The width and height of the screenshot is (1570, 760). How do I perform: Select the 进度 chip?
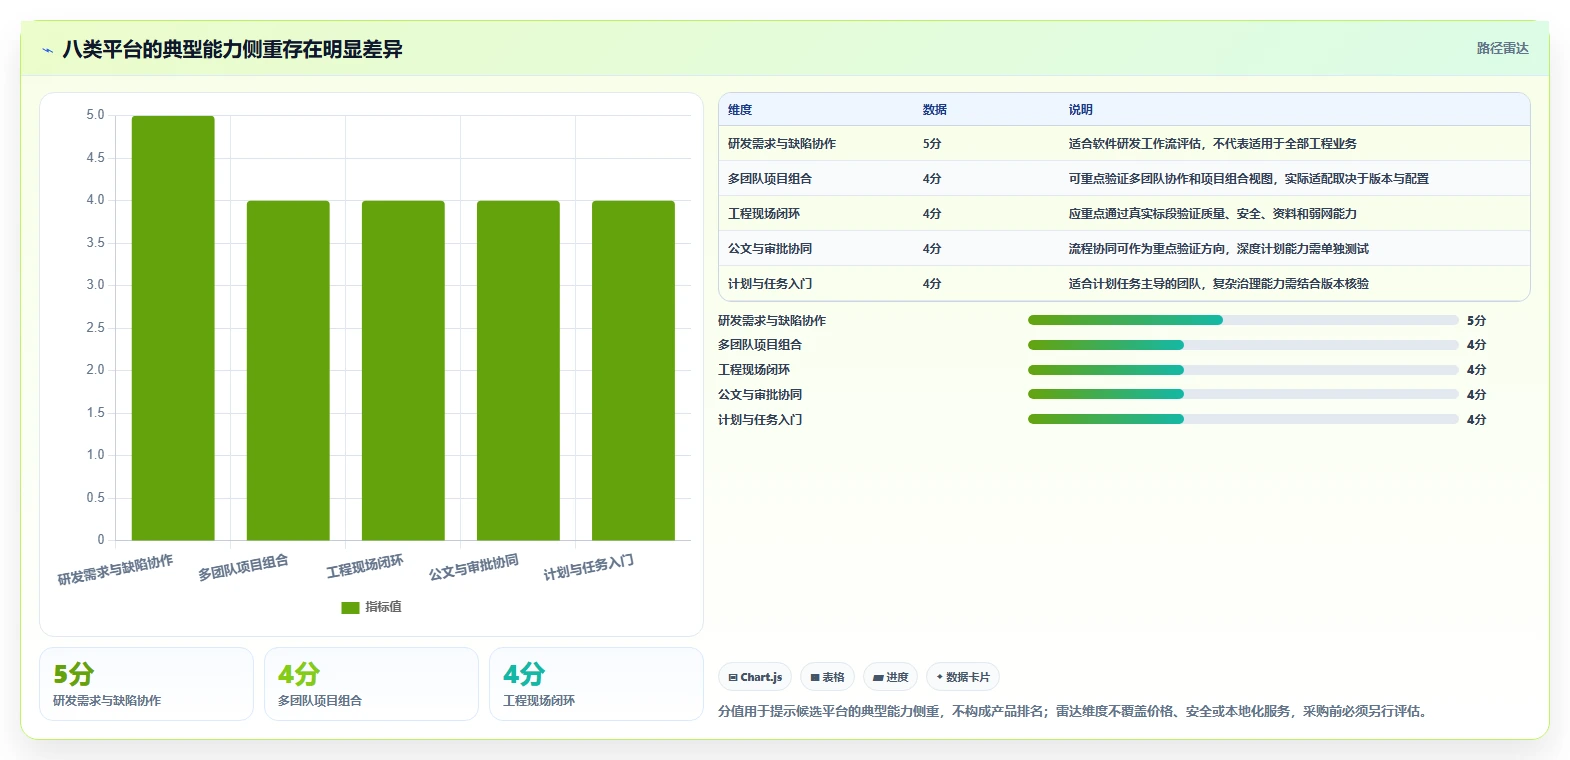coord(890,677)
